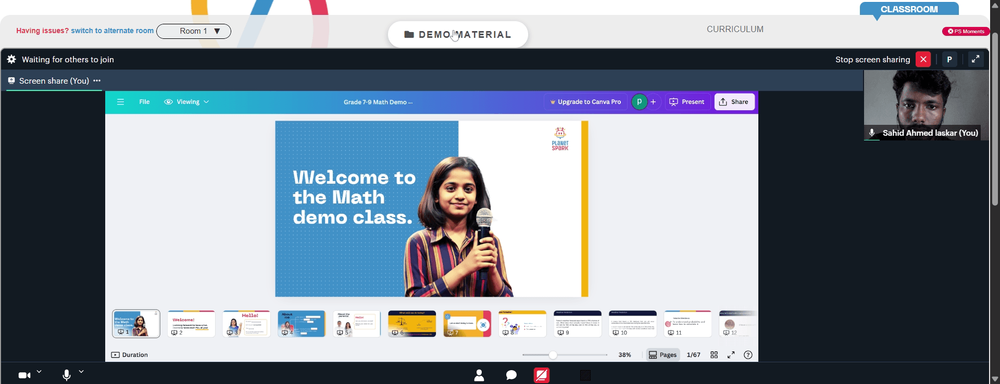
Task: Enter fullscreen mode for the meeting
Action: point(974,59)
